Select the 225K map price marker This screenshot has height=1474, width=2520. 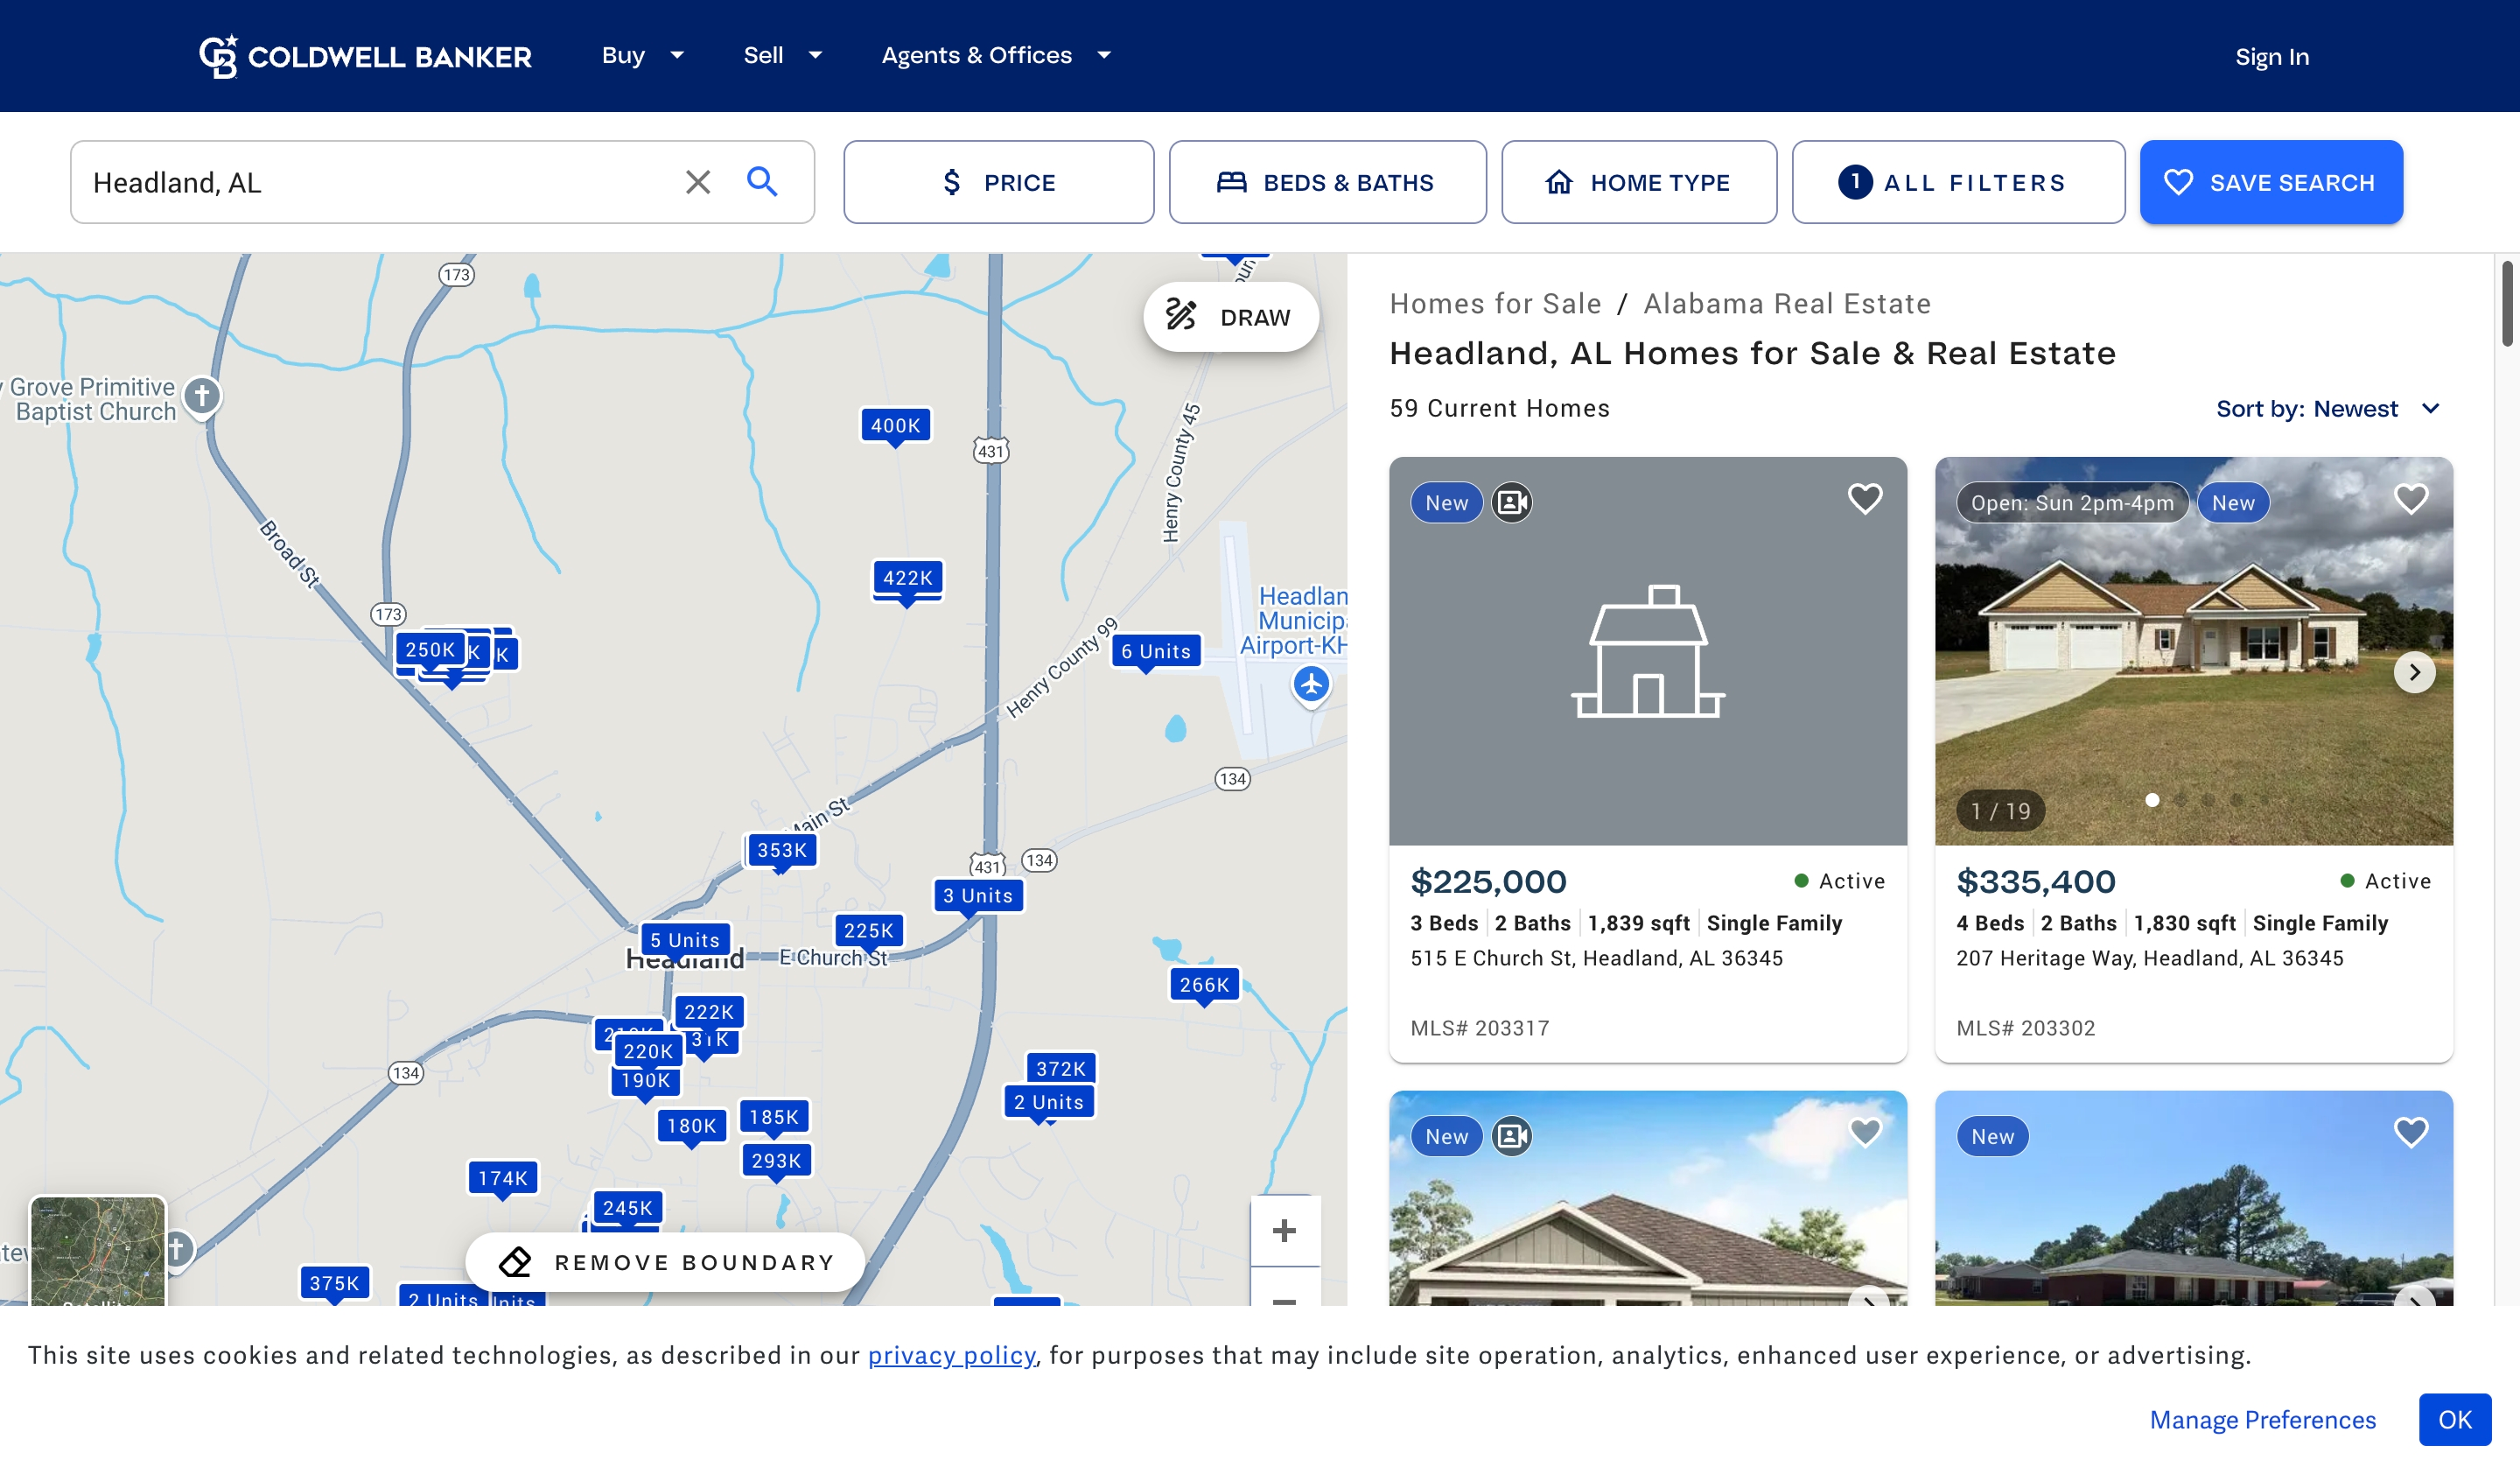[x=868, y=930]
